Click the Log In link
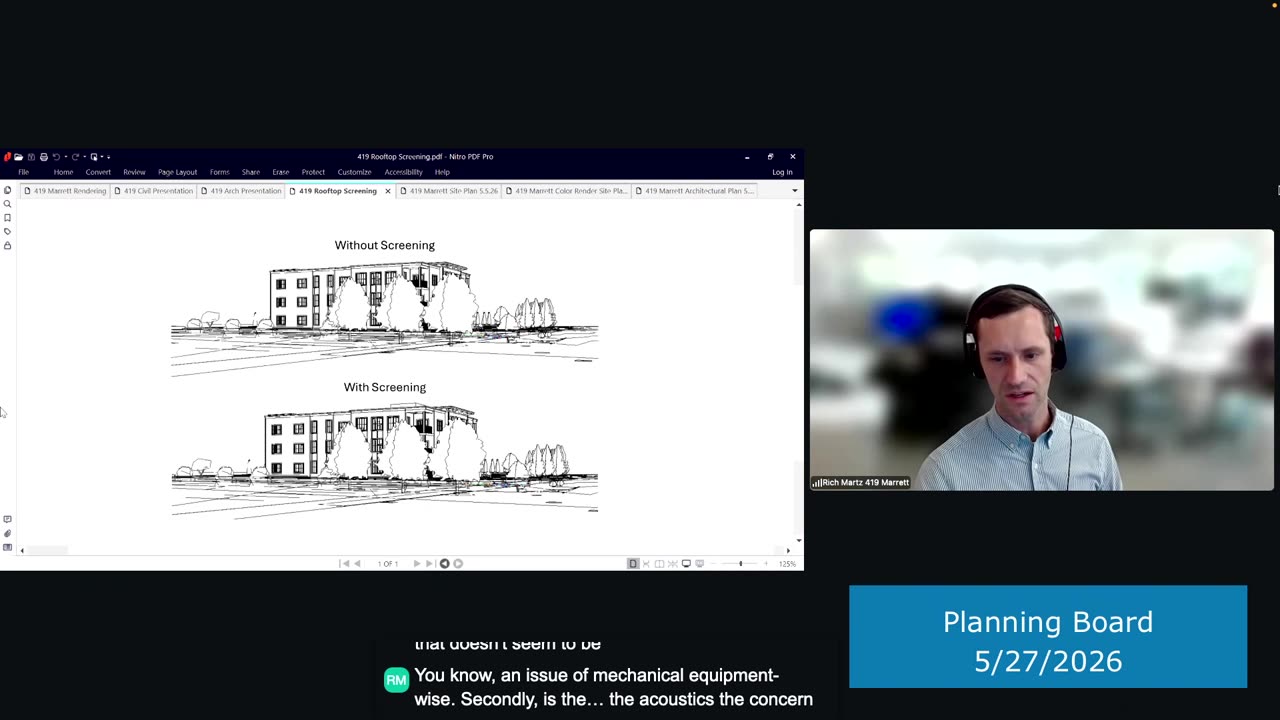The image size is (1280, 720). 782,172
